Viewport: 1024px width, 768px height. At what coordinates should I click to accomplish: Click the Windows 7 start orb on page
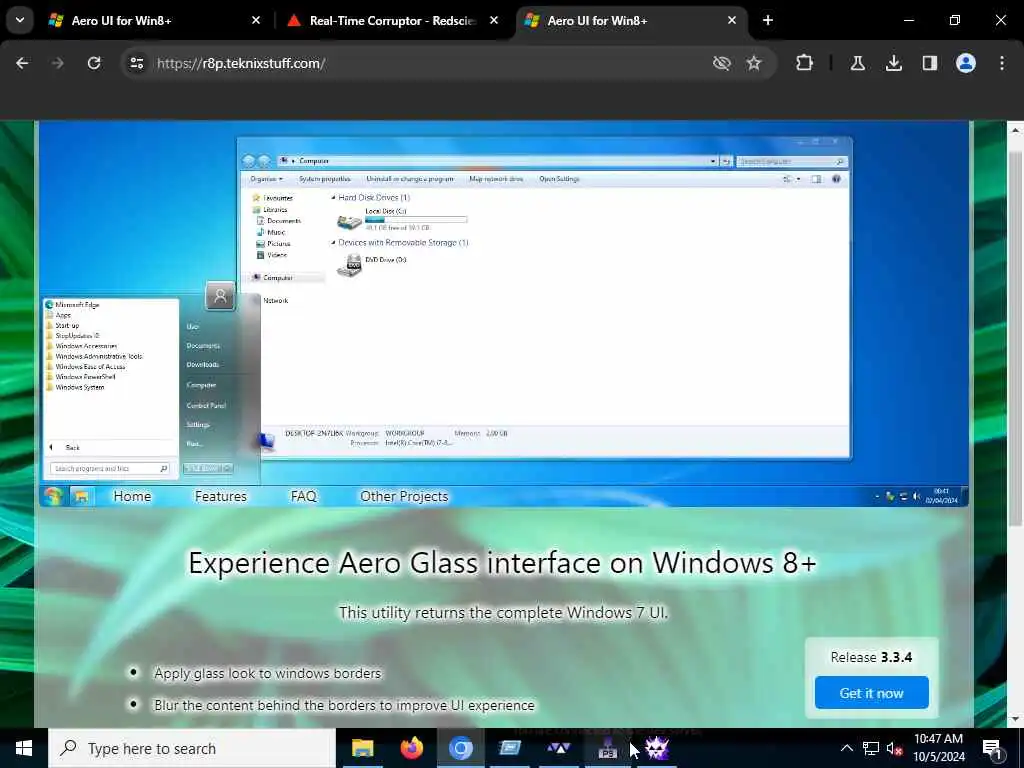pos(53,496)
